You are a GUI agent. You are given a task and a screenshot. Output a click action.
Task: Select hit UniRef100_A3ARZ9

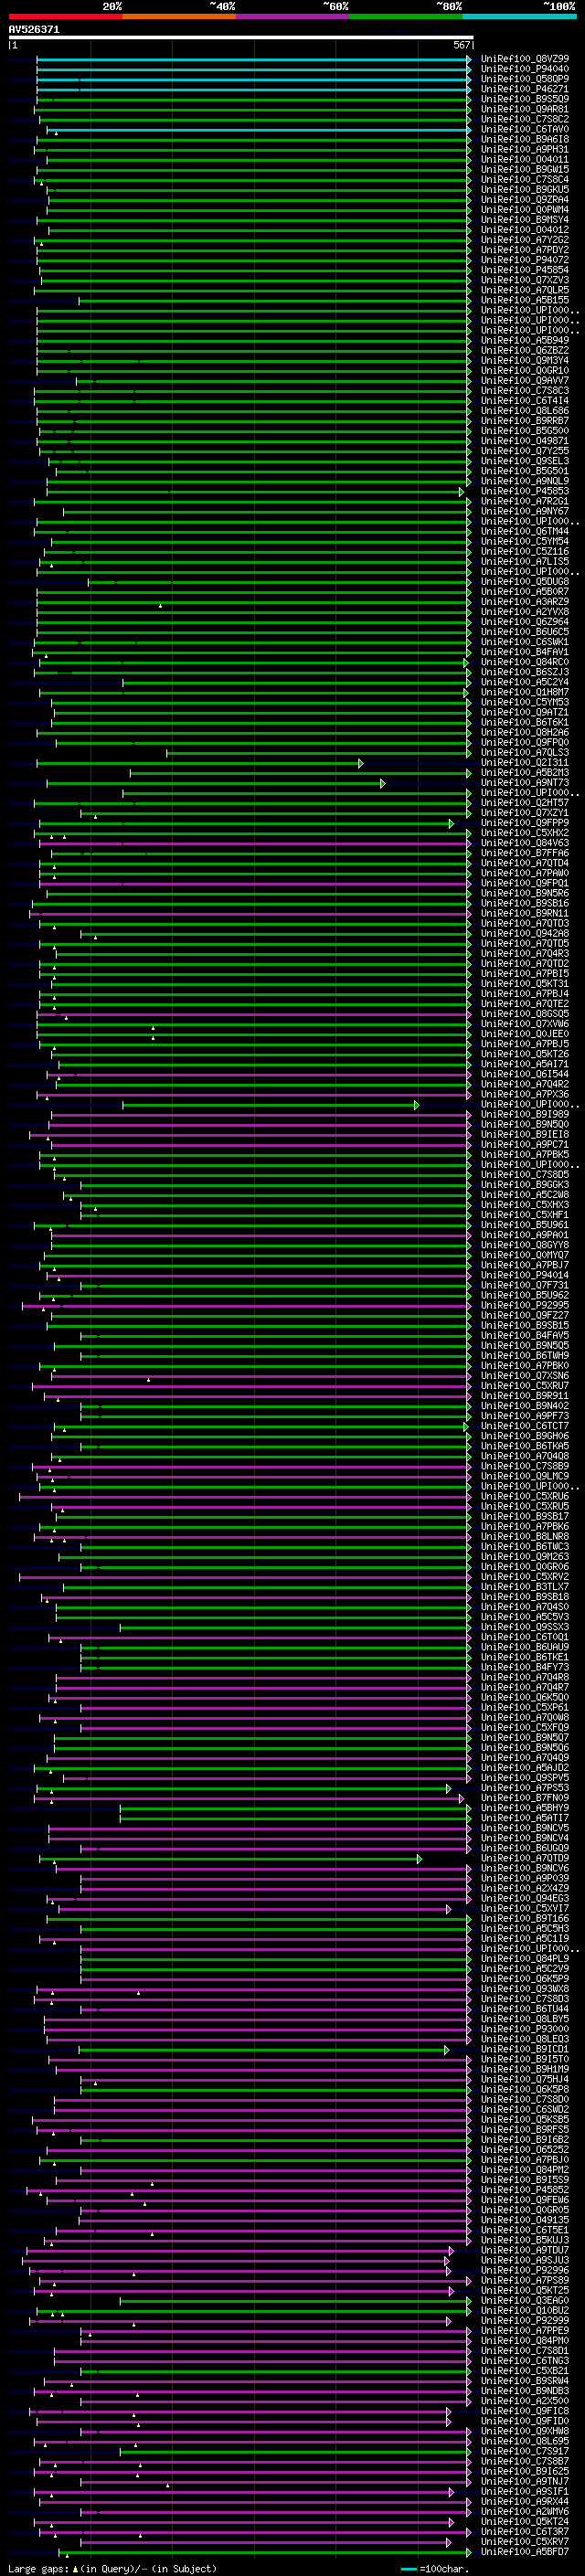(525, 602)
